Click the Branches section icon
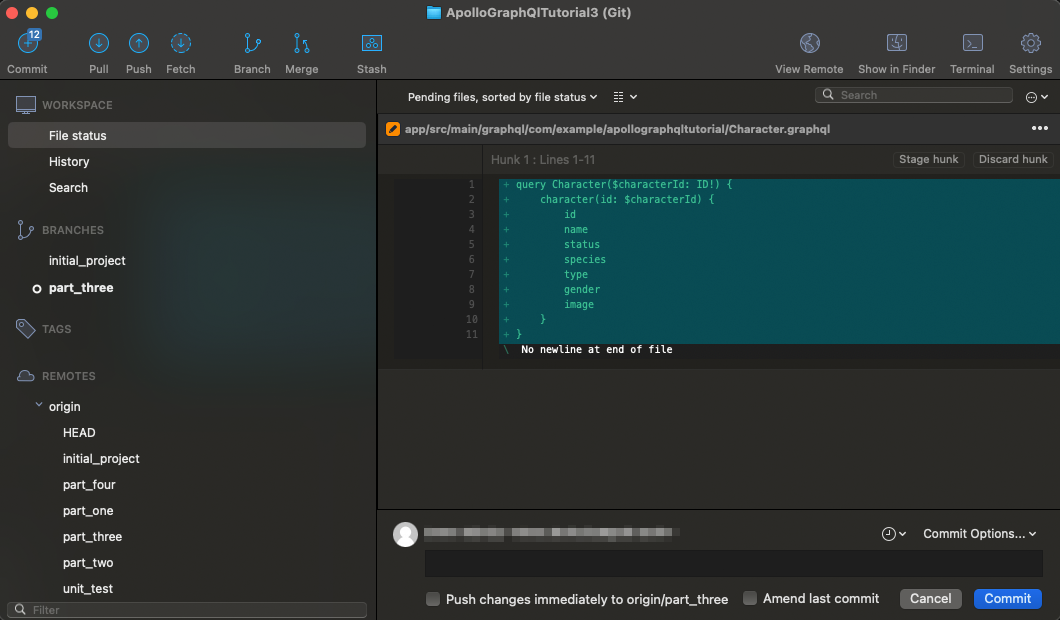 coord(25,230)
